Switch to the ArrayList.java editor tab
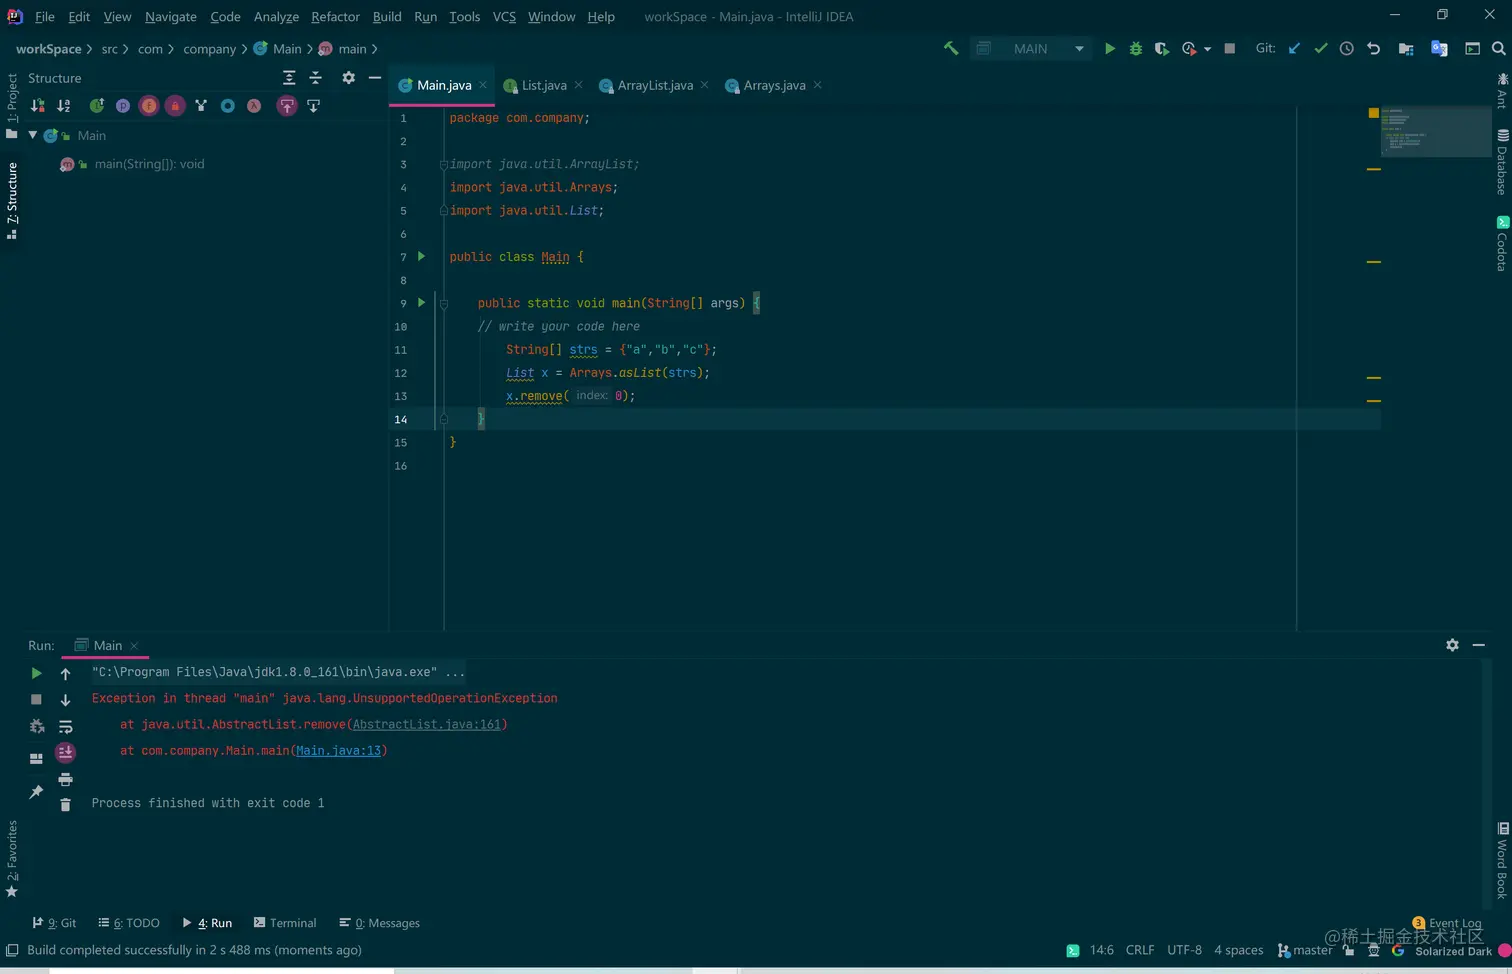 pyautogui.click(x=655, y=85)
